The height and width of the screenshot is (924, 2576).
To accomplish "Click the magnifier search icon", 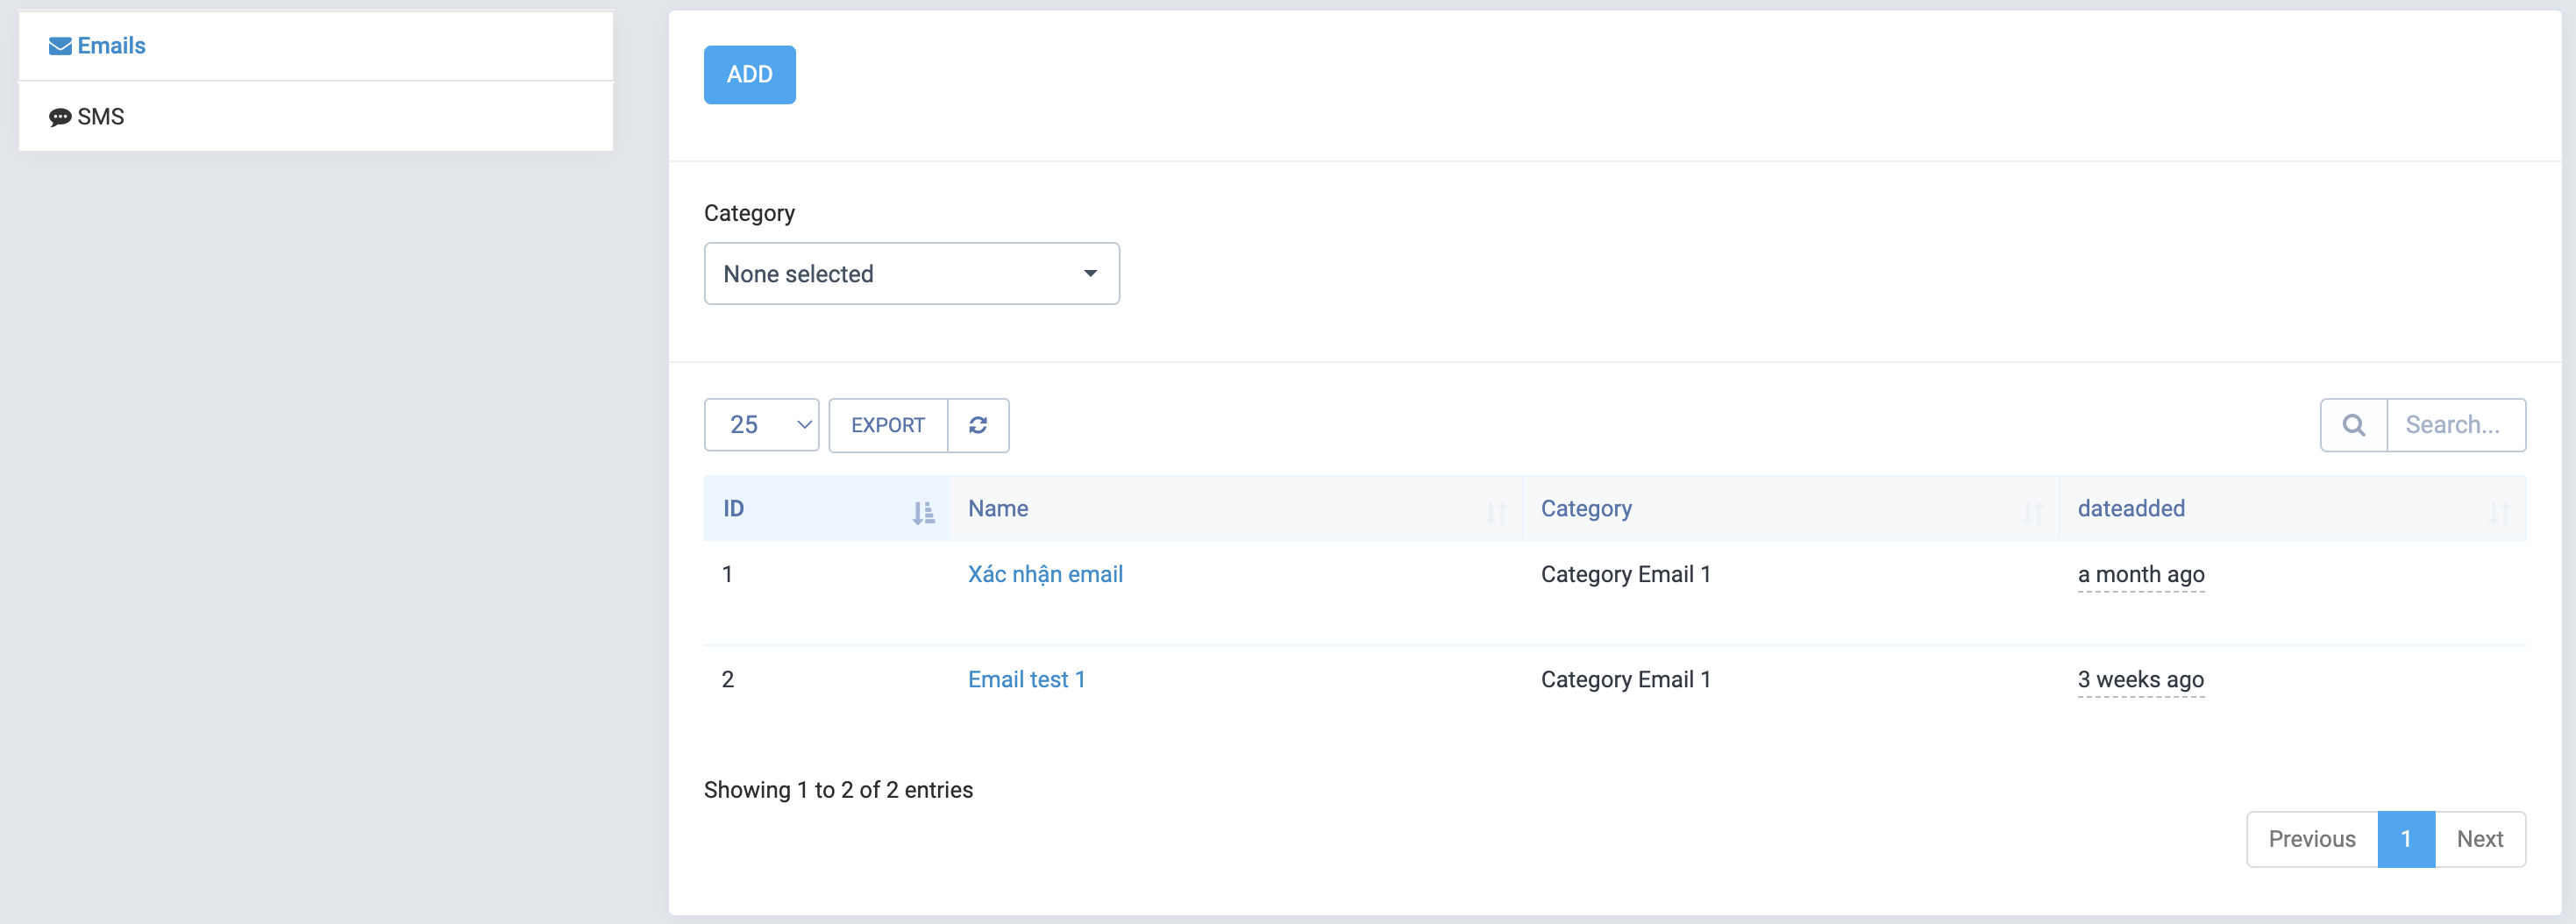I will pos(2353,425).
